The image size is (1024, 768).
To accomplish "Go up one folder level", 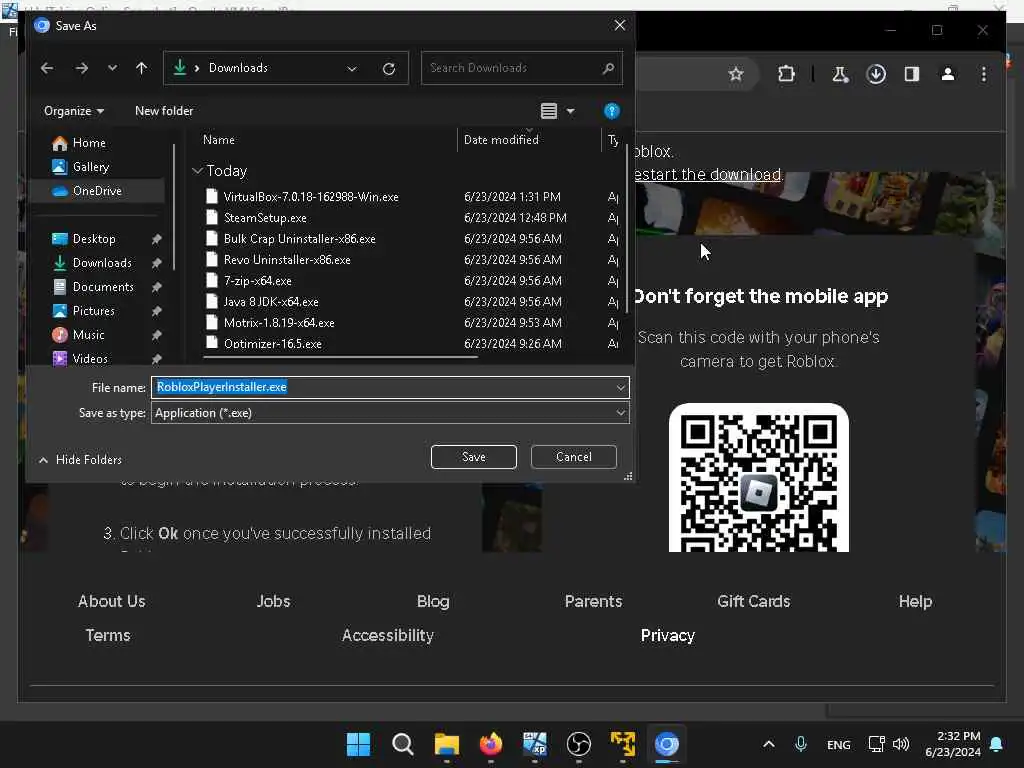I will tap(142, 68).
